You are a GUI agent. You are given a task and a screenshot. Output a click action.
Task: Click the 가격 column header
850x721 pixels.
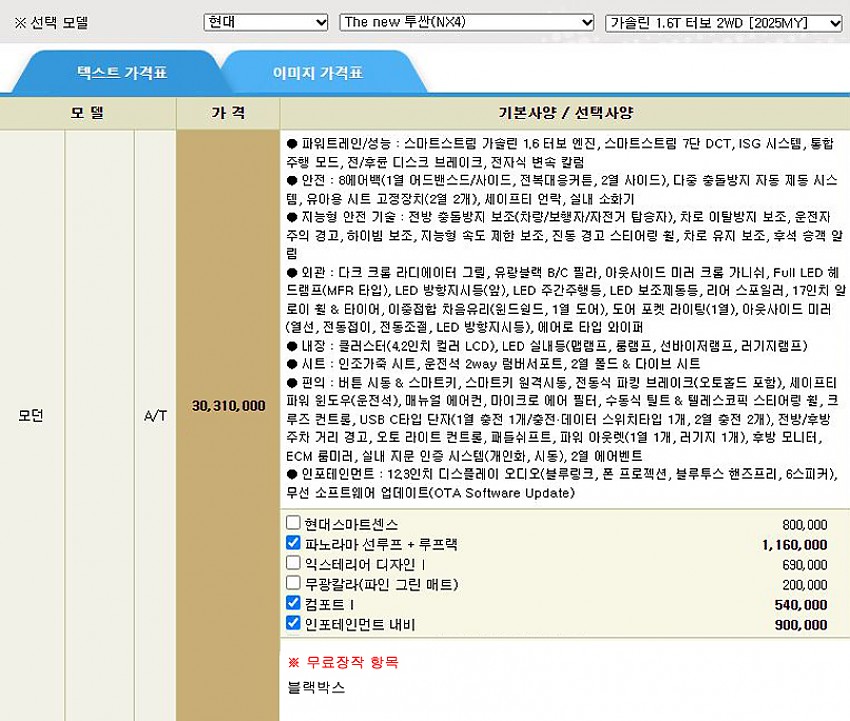click(x=228, y=113)
